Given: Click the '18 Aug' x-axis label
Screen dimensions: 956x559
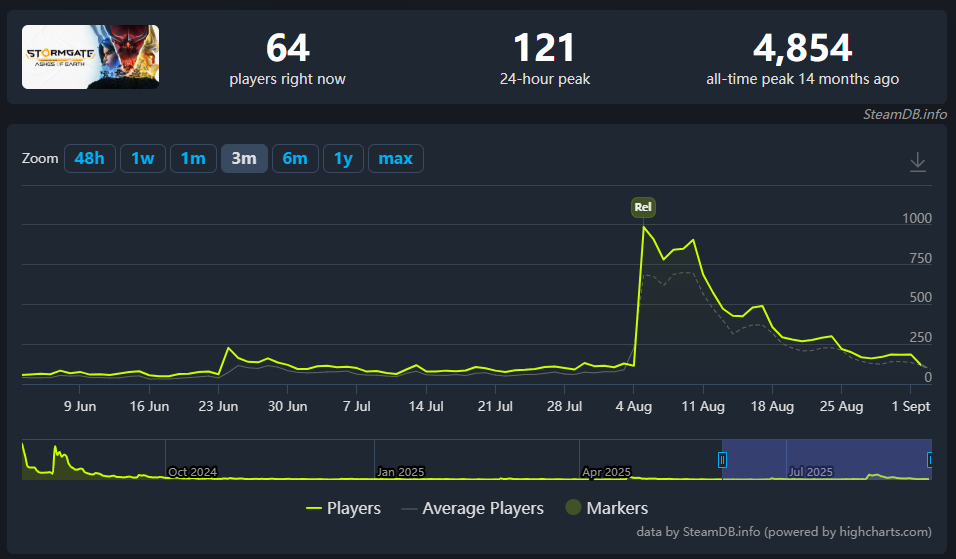Looking at the screenshot, I should click(772, 406).
